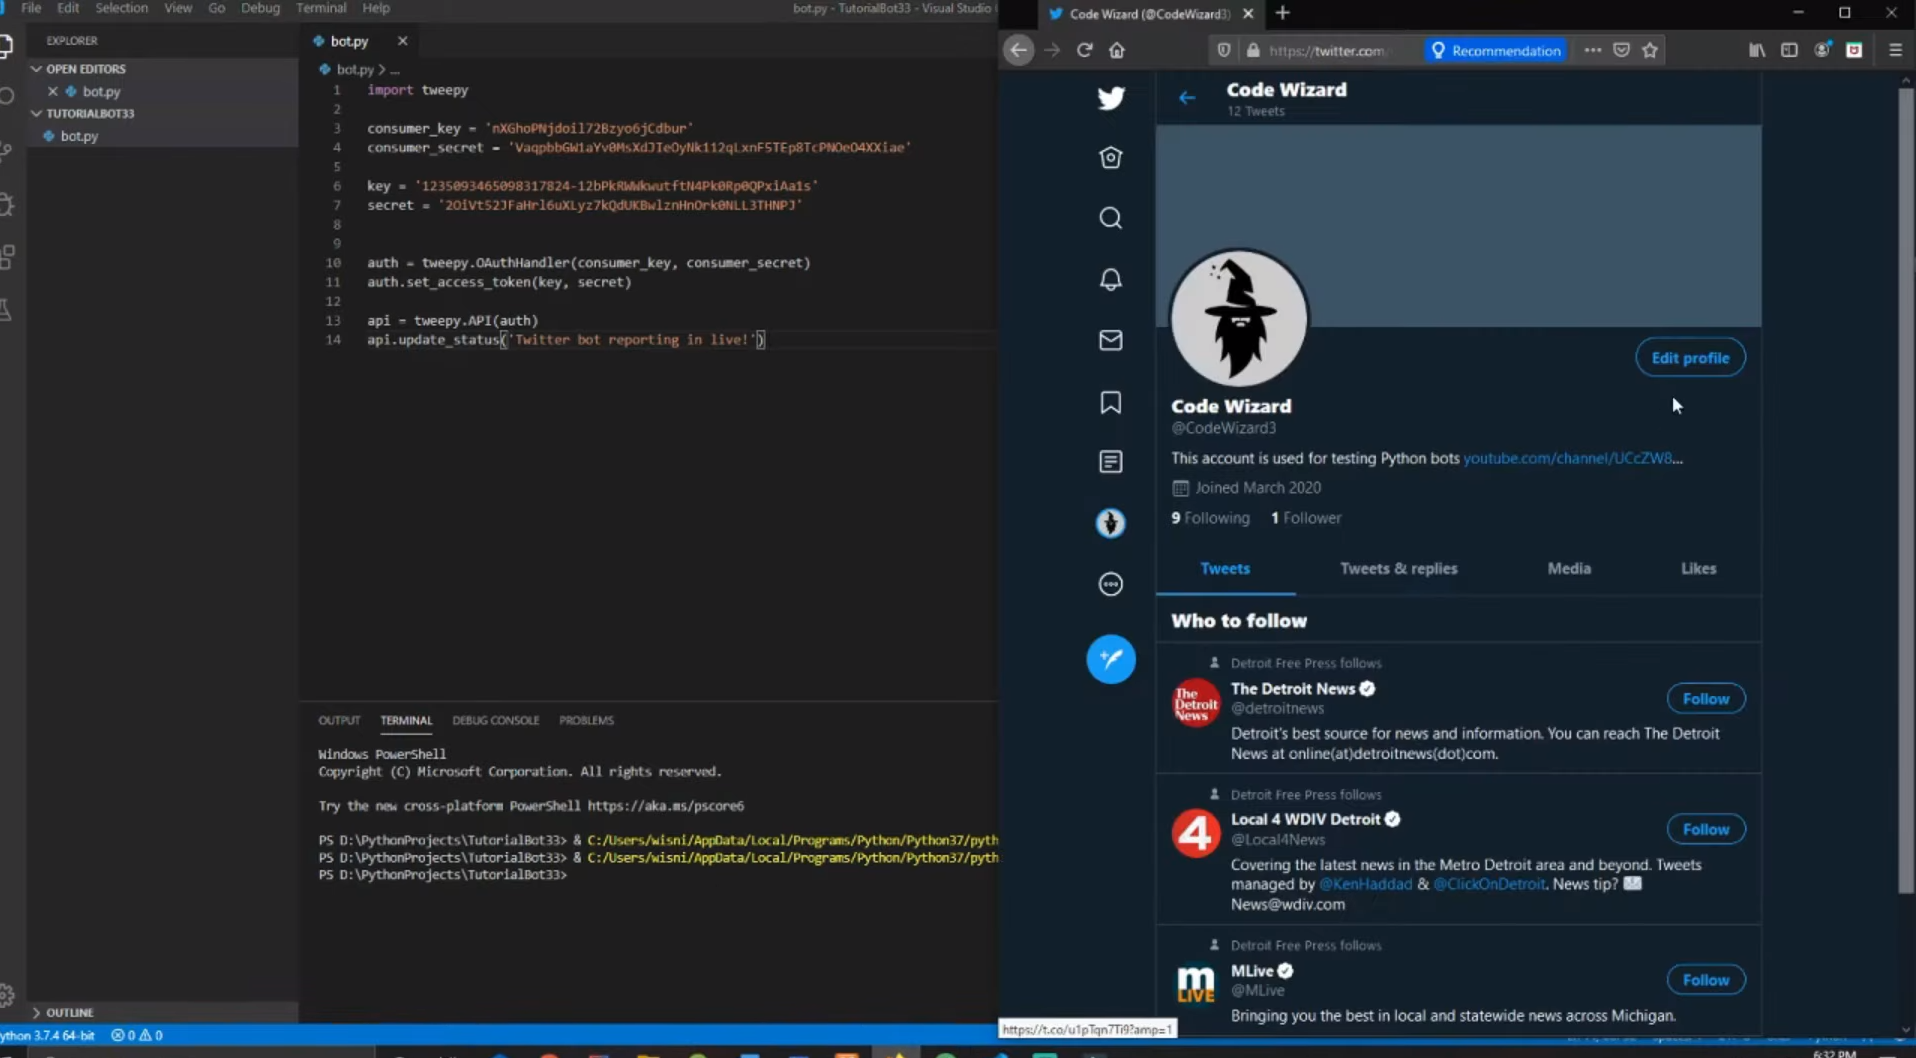Follow Local 4 WDIV Detroit account

[x=1706, y=829]
